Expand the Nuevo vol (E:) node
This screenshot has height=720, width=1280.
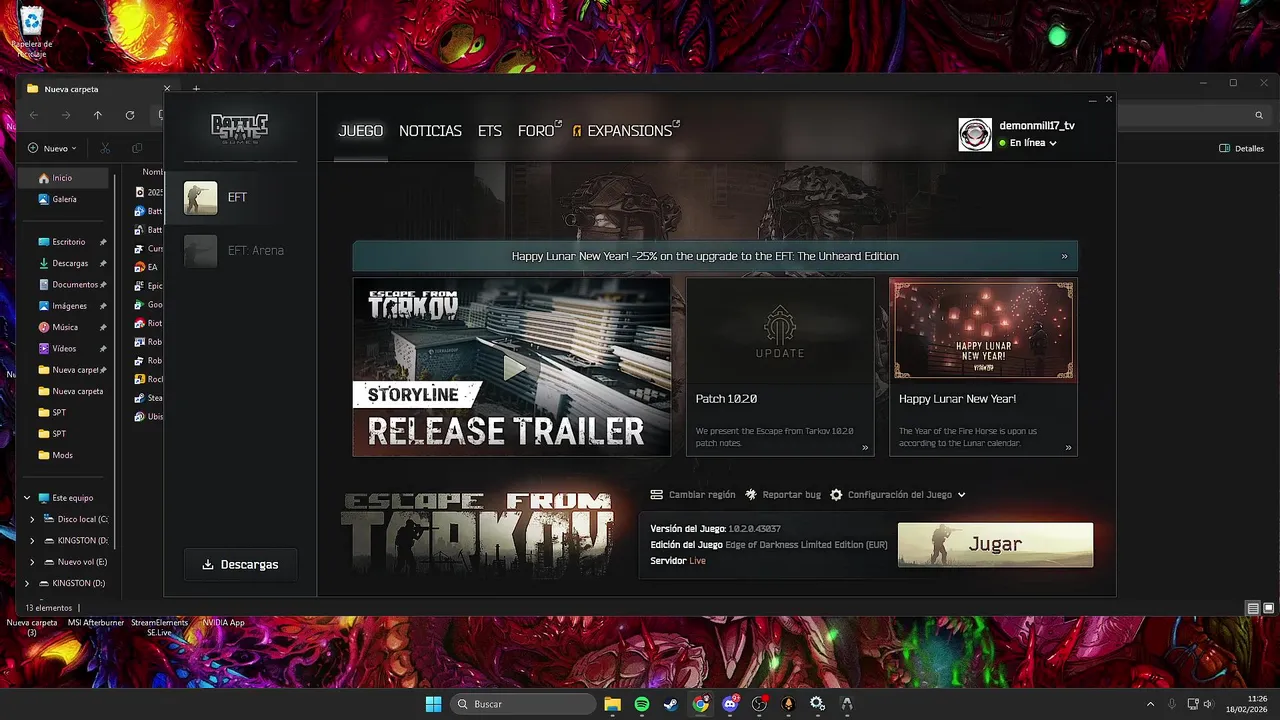(x=32, y=562)
